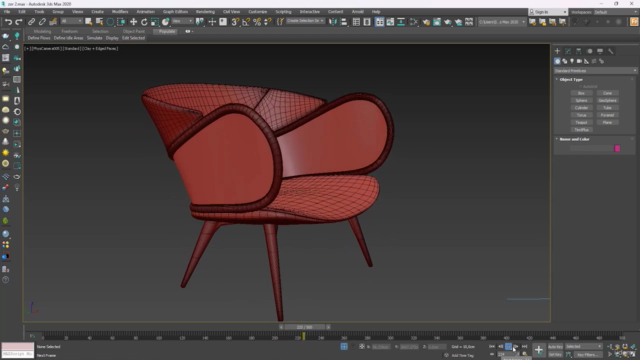Open the reference coordinate View dropdown

tap(182, 21)
